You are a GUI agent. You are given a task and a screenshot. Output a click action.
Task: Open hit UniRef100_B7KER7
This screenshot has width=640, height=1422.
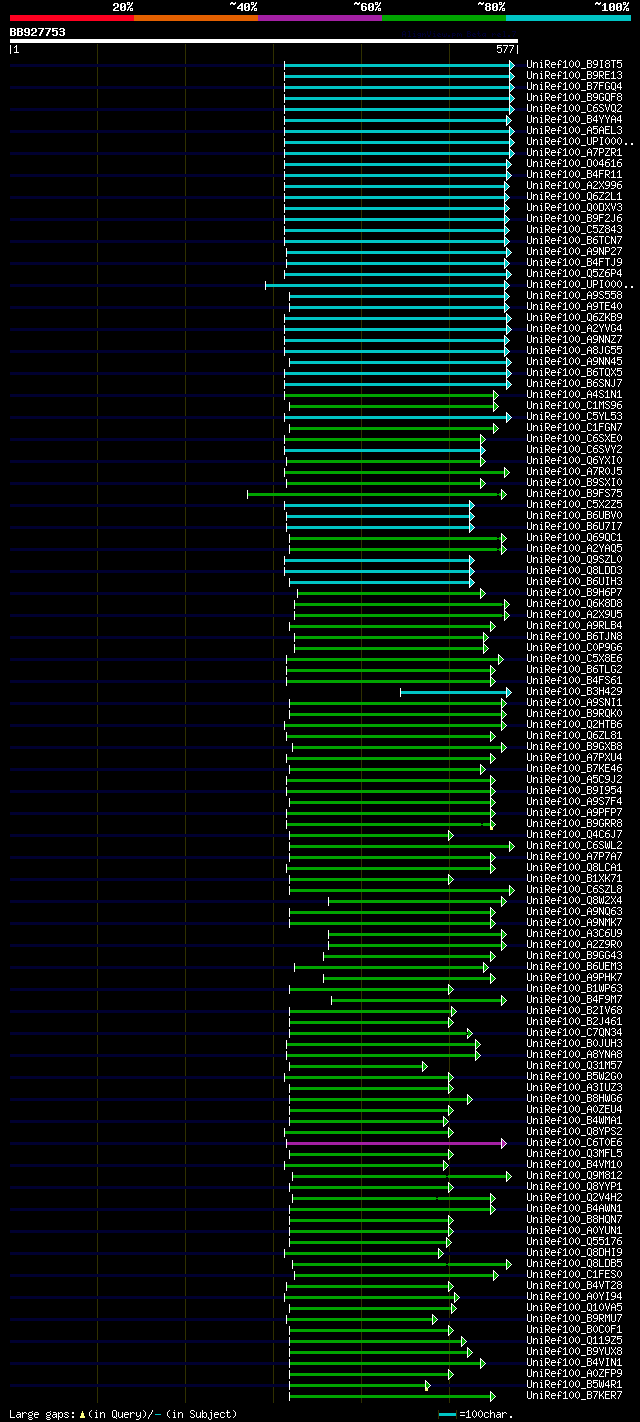pyautogui.click(x=574, y=1395)
